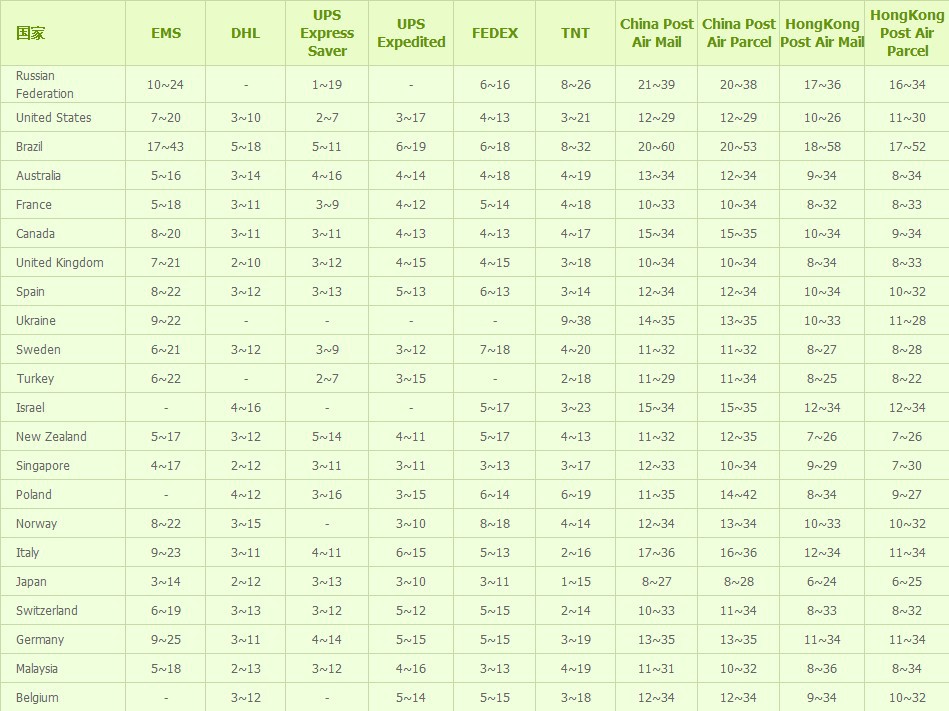Screen dimensions: 949x711
Task: Select Singapore HongKong Post Air Parcel 7~30
Action: click(907, 466)
